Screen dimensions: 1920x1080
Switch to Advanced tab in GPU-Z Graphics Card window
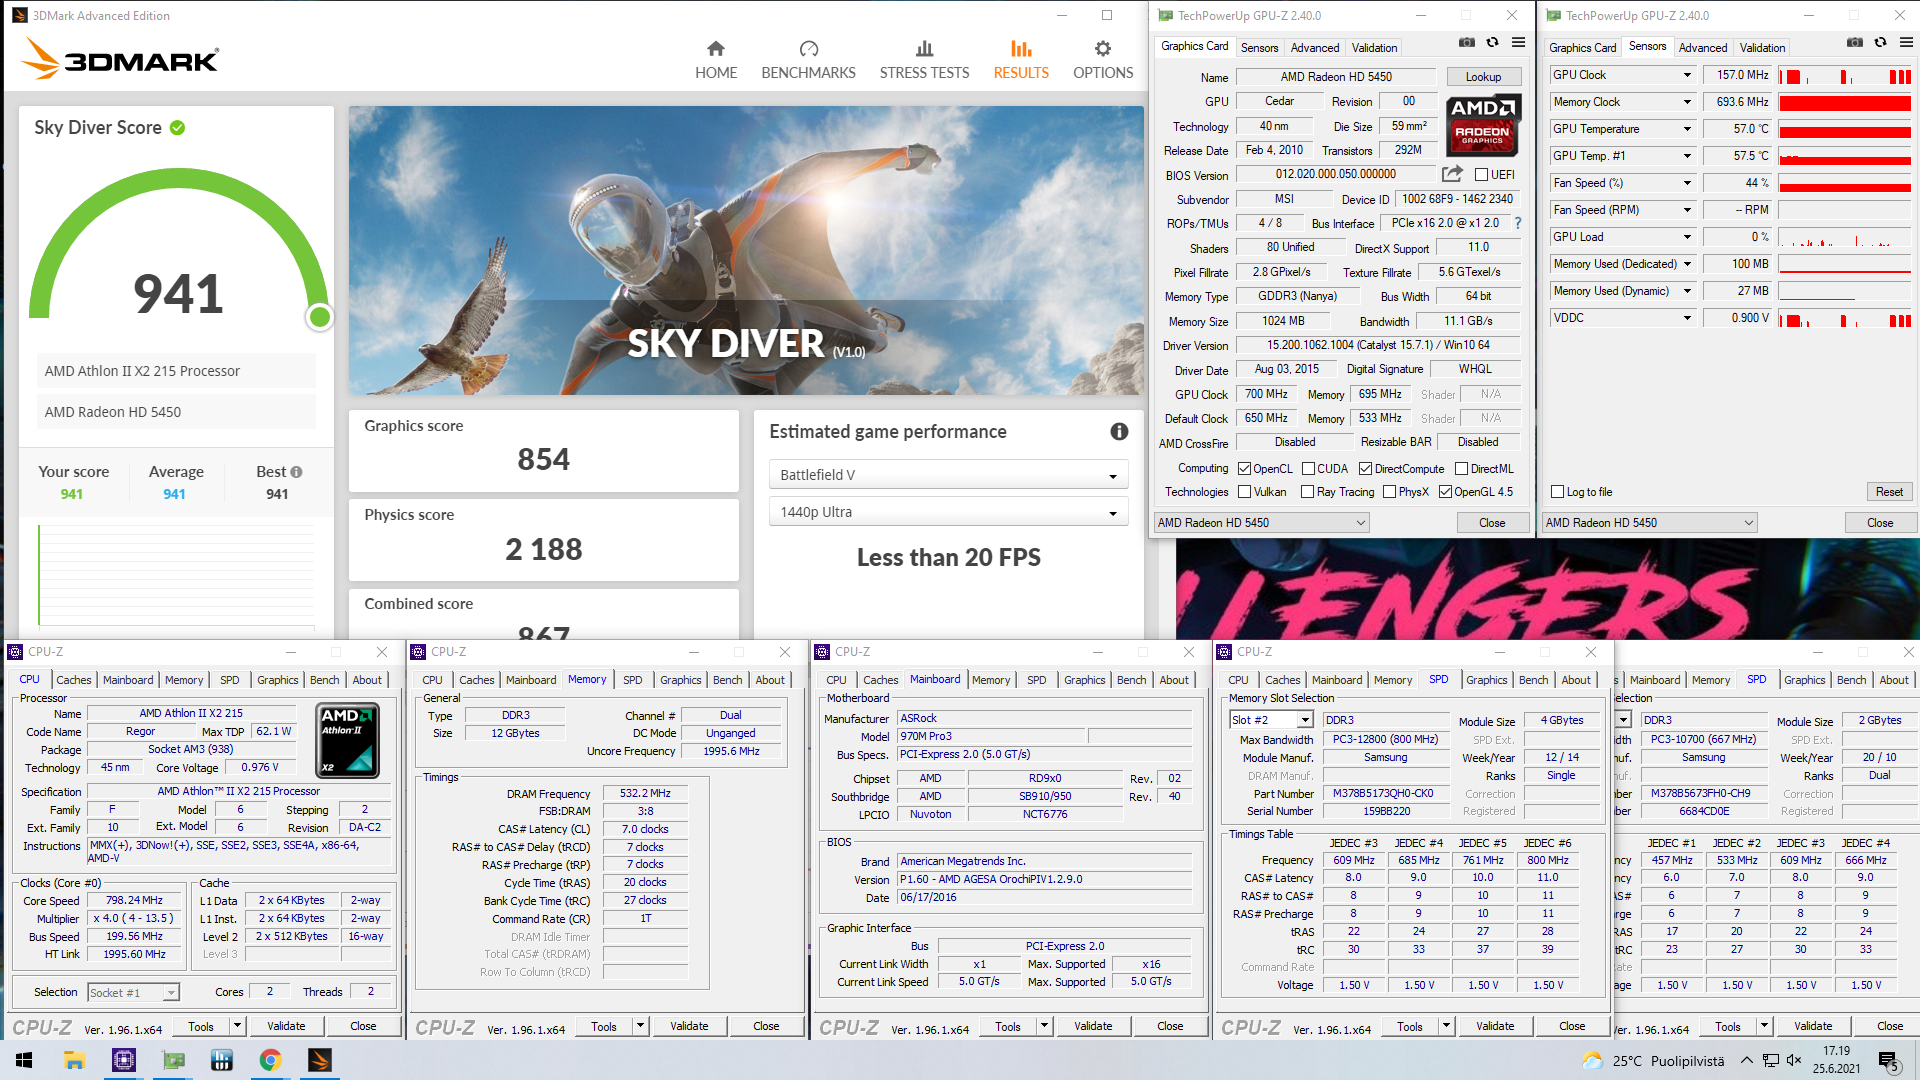tap(1314, 48)
